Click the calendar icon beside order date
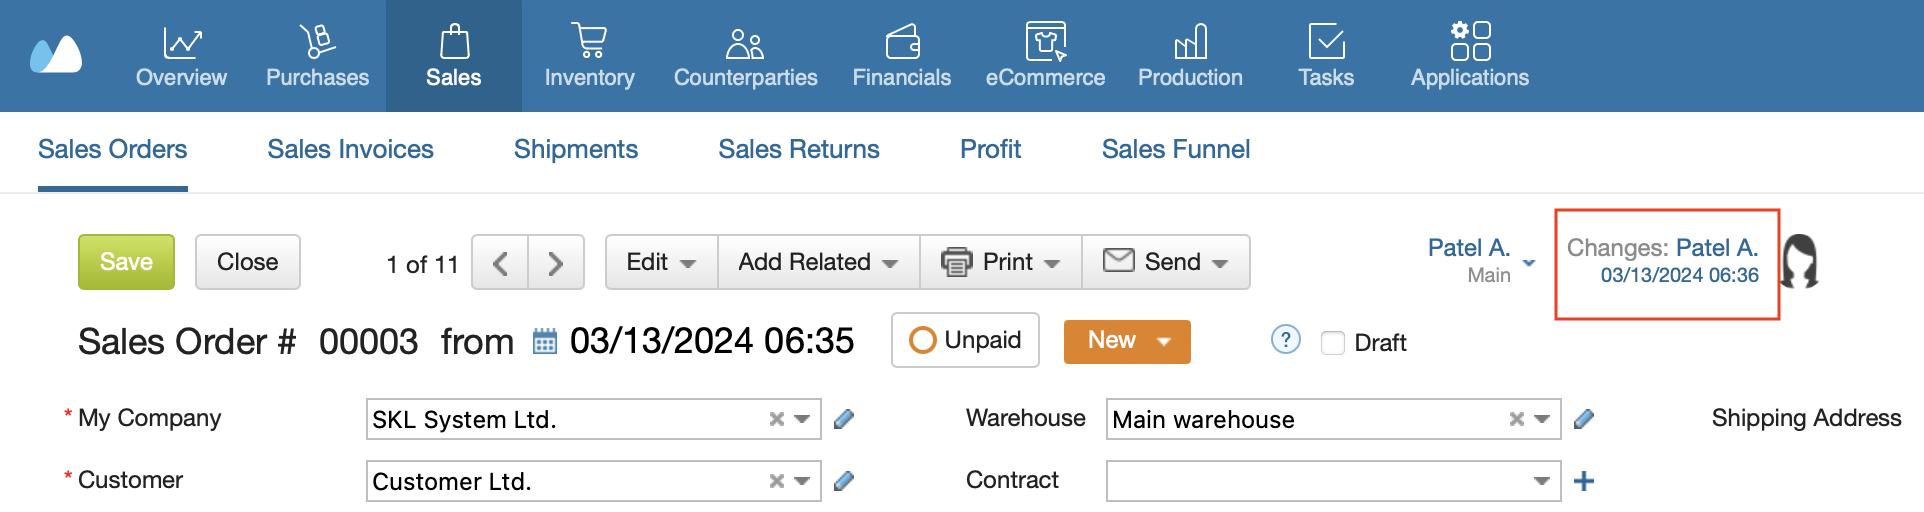This screenshot has width=1924, height=512. (544, 342)
